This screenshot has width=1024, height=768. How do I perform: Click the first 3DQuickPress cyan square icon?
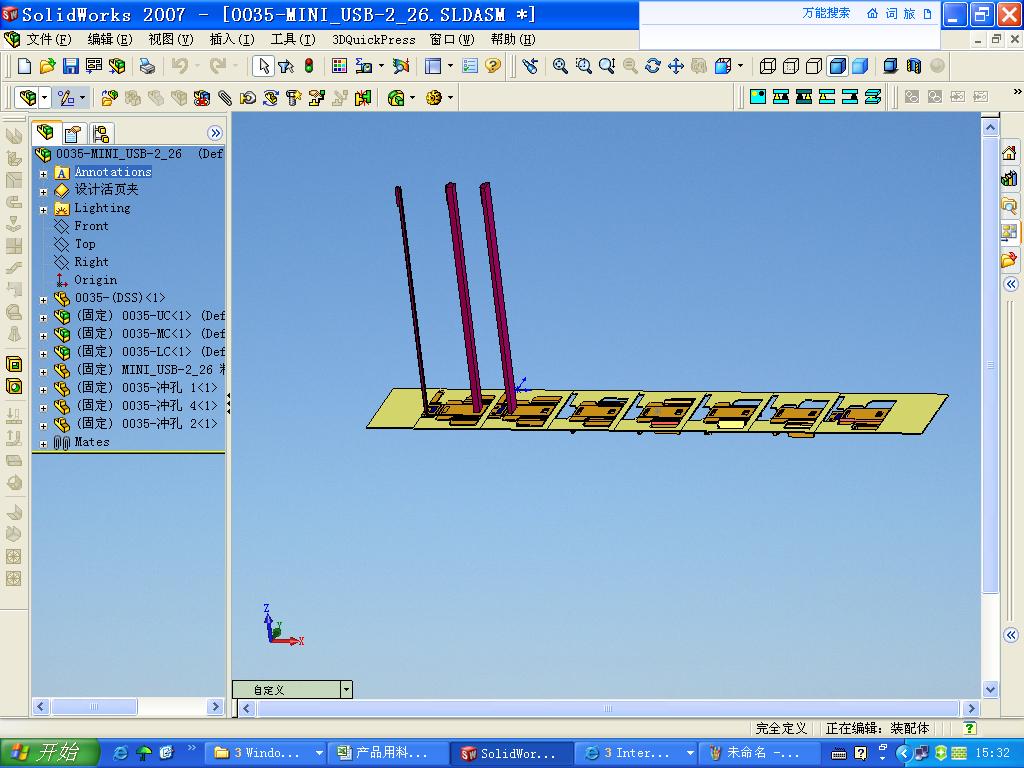tap(758, 97)
